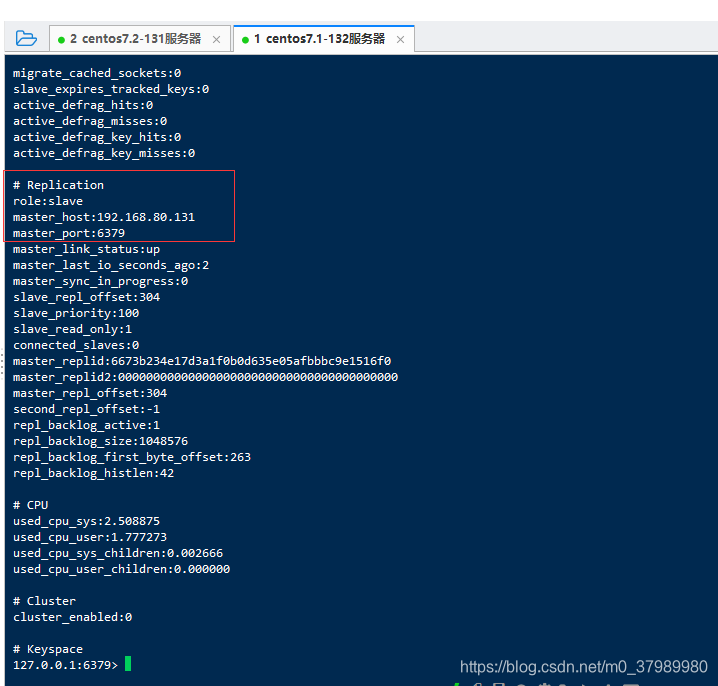Click active_defrag_misses:0 line
The width and height of the screenshot is (718, 686).
click(90, 121)
